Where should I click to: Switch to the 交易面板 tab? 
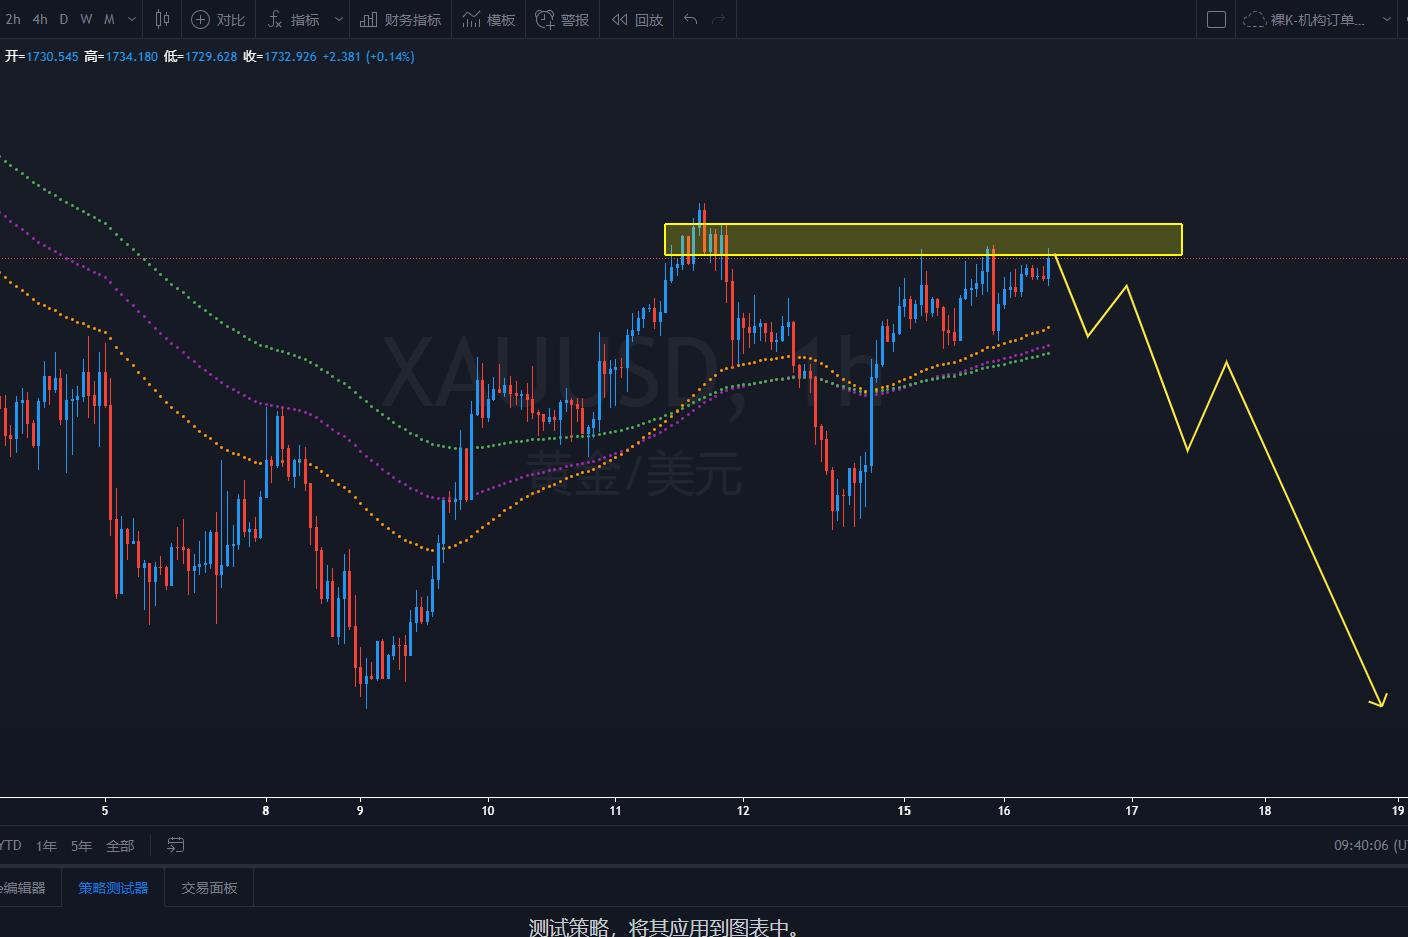[x=209, y=887]
